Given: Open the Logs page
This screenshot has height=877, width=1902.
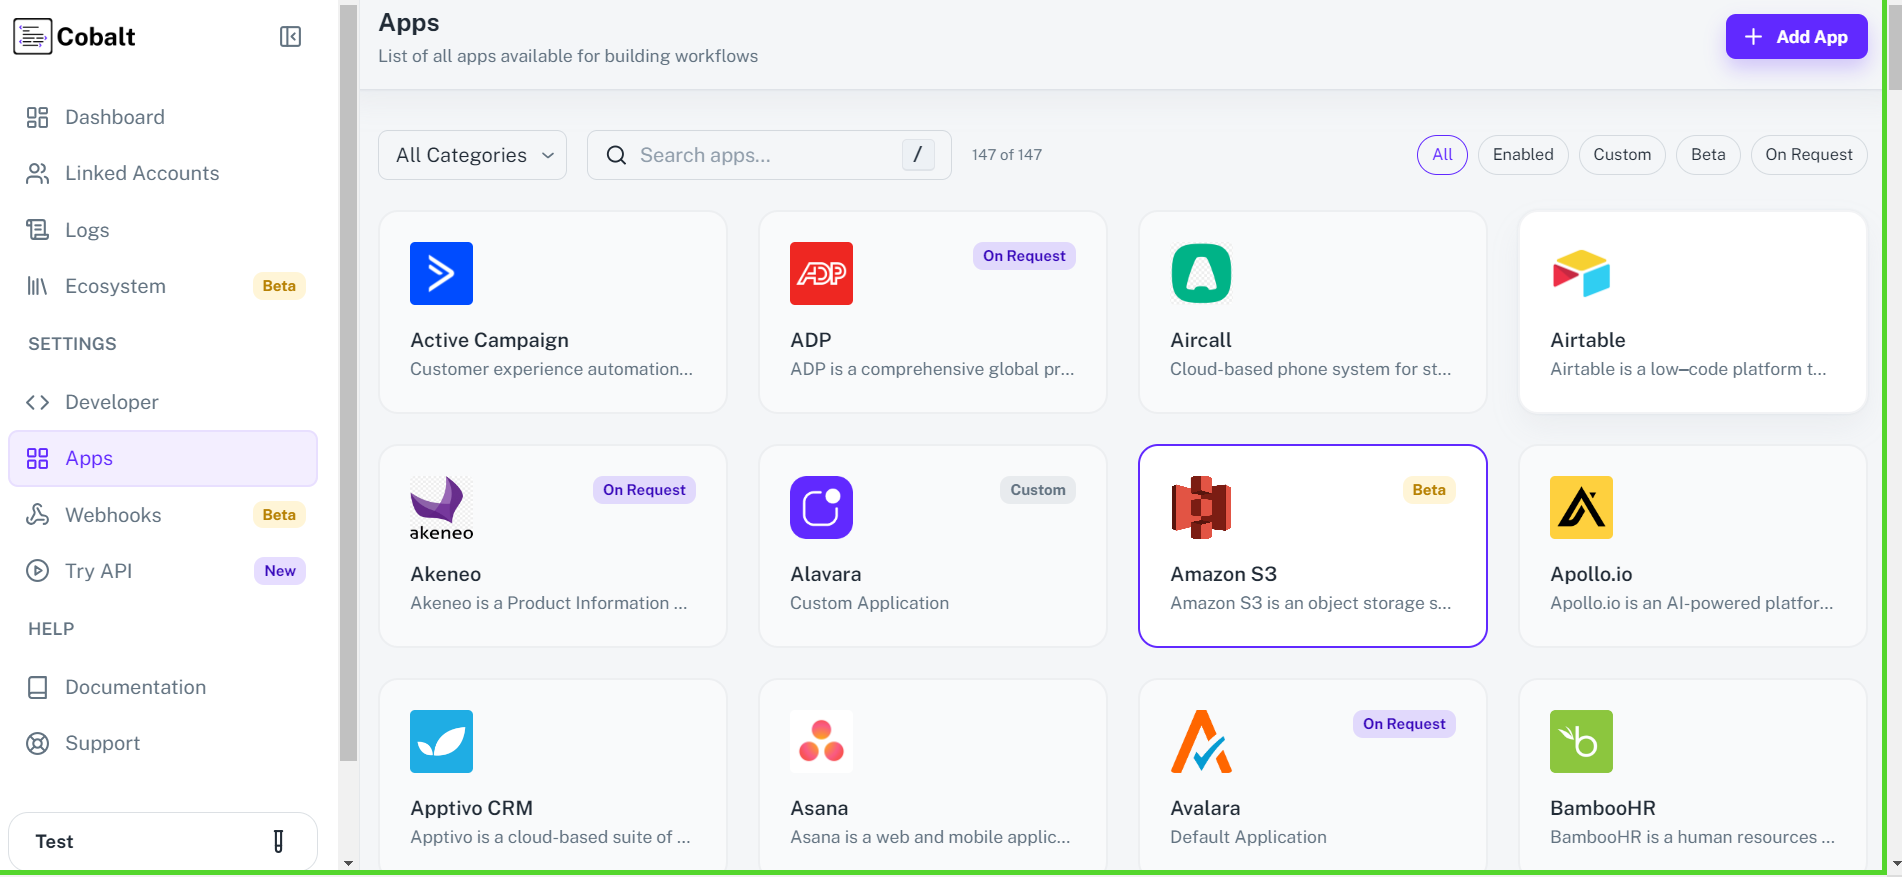Looking at the screenshot, I should coord(163,230).
